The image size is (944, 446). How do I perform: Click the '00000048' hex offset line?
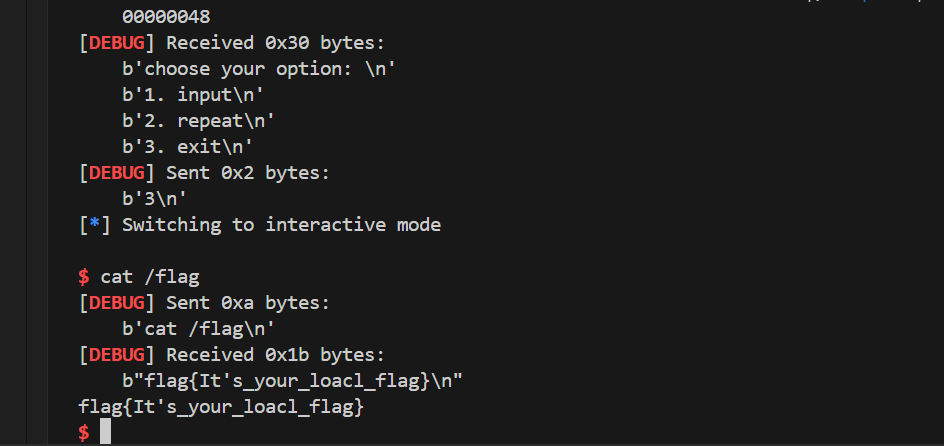pos(166,17)
